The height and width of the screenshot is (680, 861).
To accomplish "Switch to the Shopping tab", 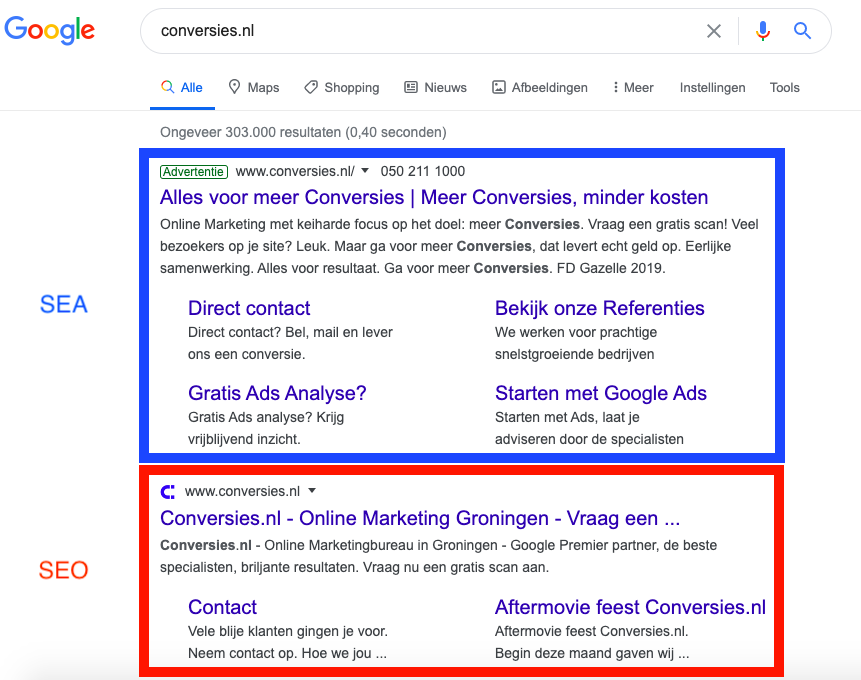I will [x=342, y=87].
